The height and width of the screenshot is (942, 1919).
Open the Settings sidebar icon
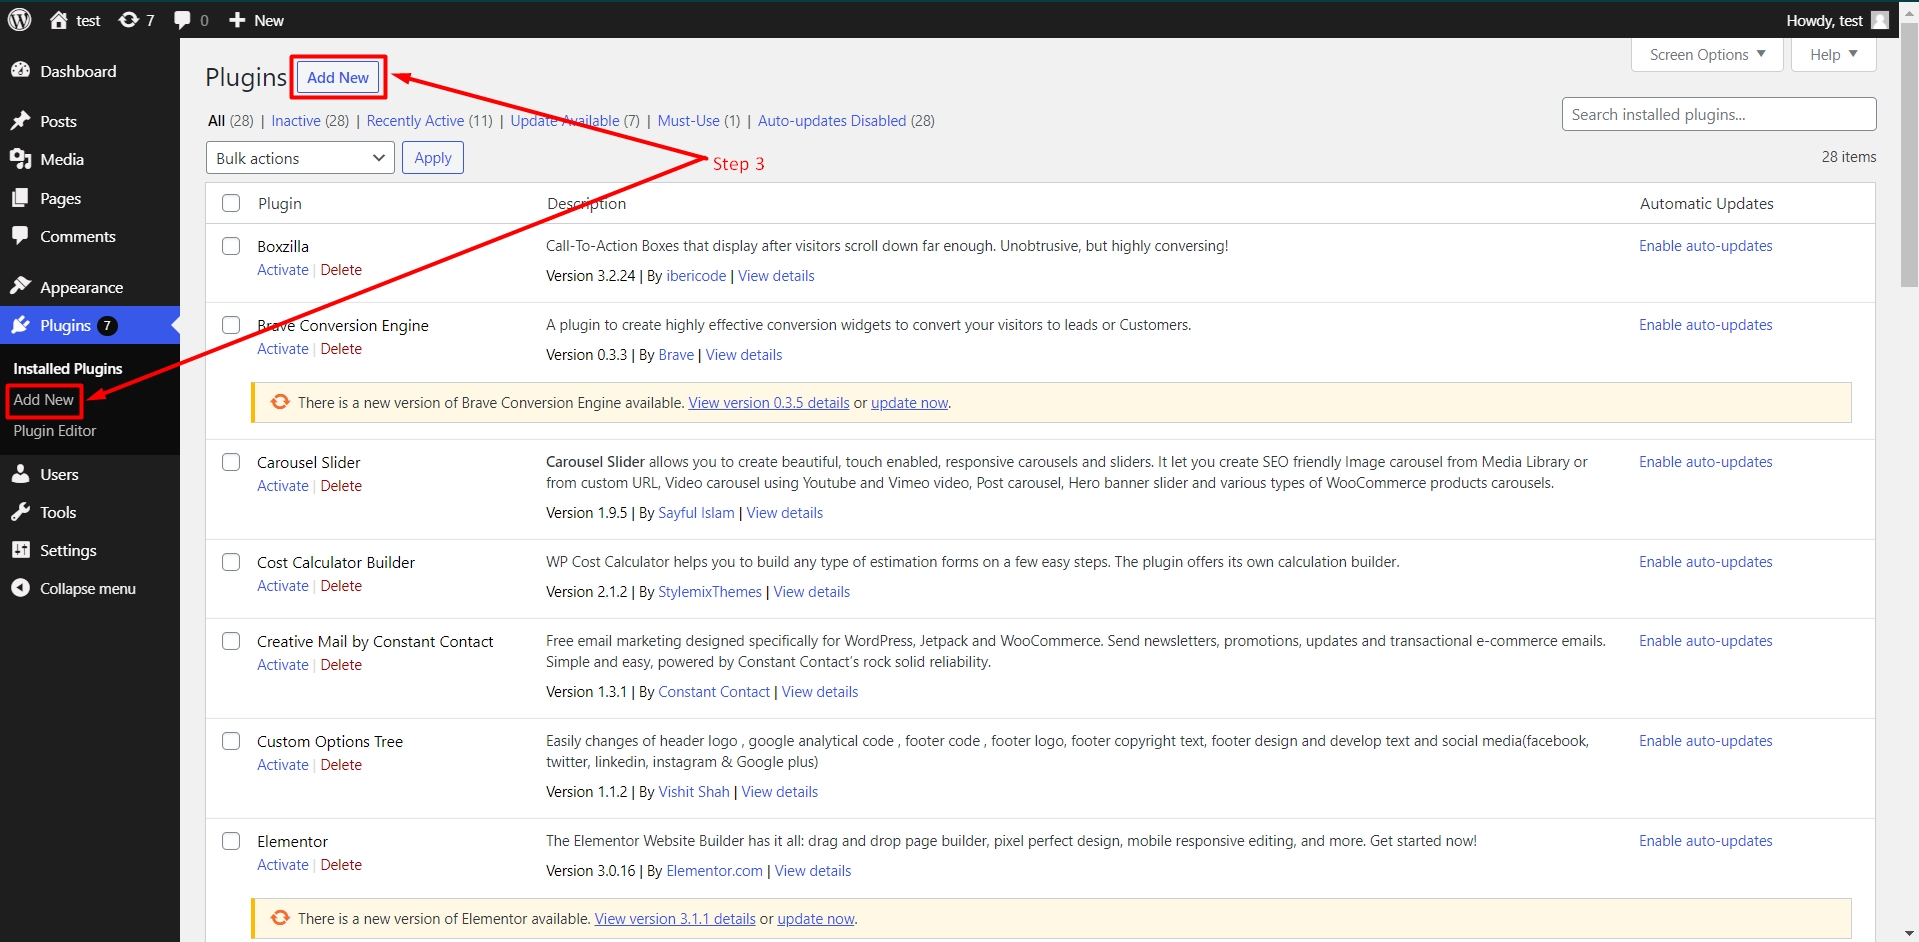(20, 550)
